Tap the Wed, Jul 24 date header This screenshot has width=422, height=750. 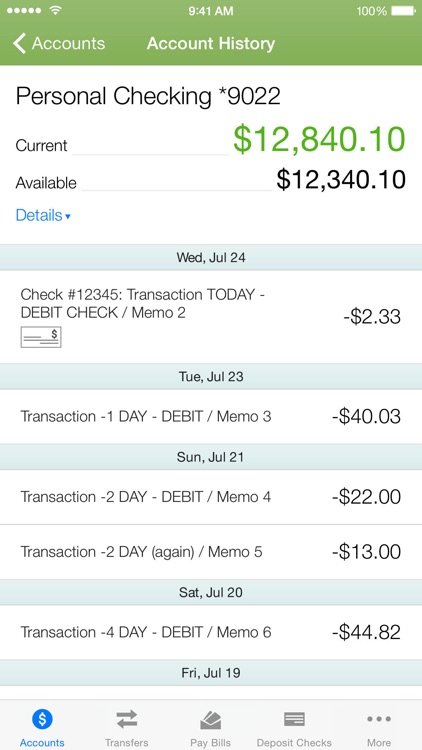click(211, 257)
